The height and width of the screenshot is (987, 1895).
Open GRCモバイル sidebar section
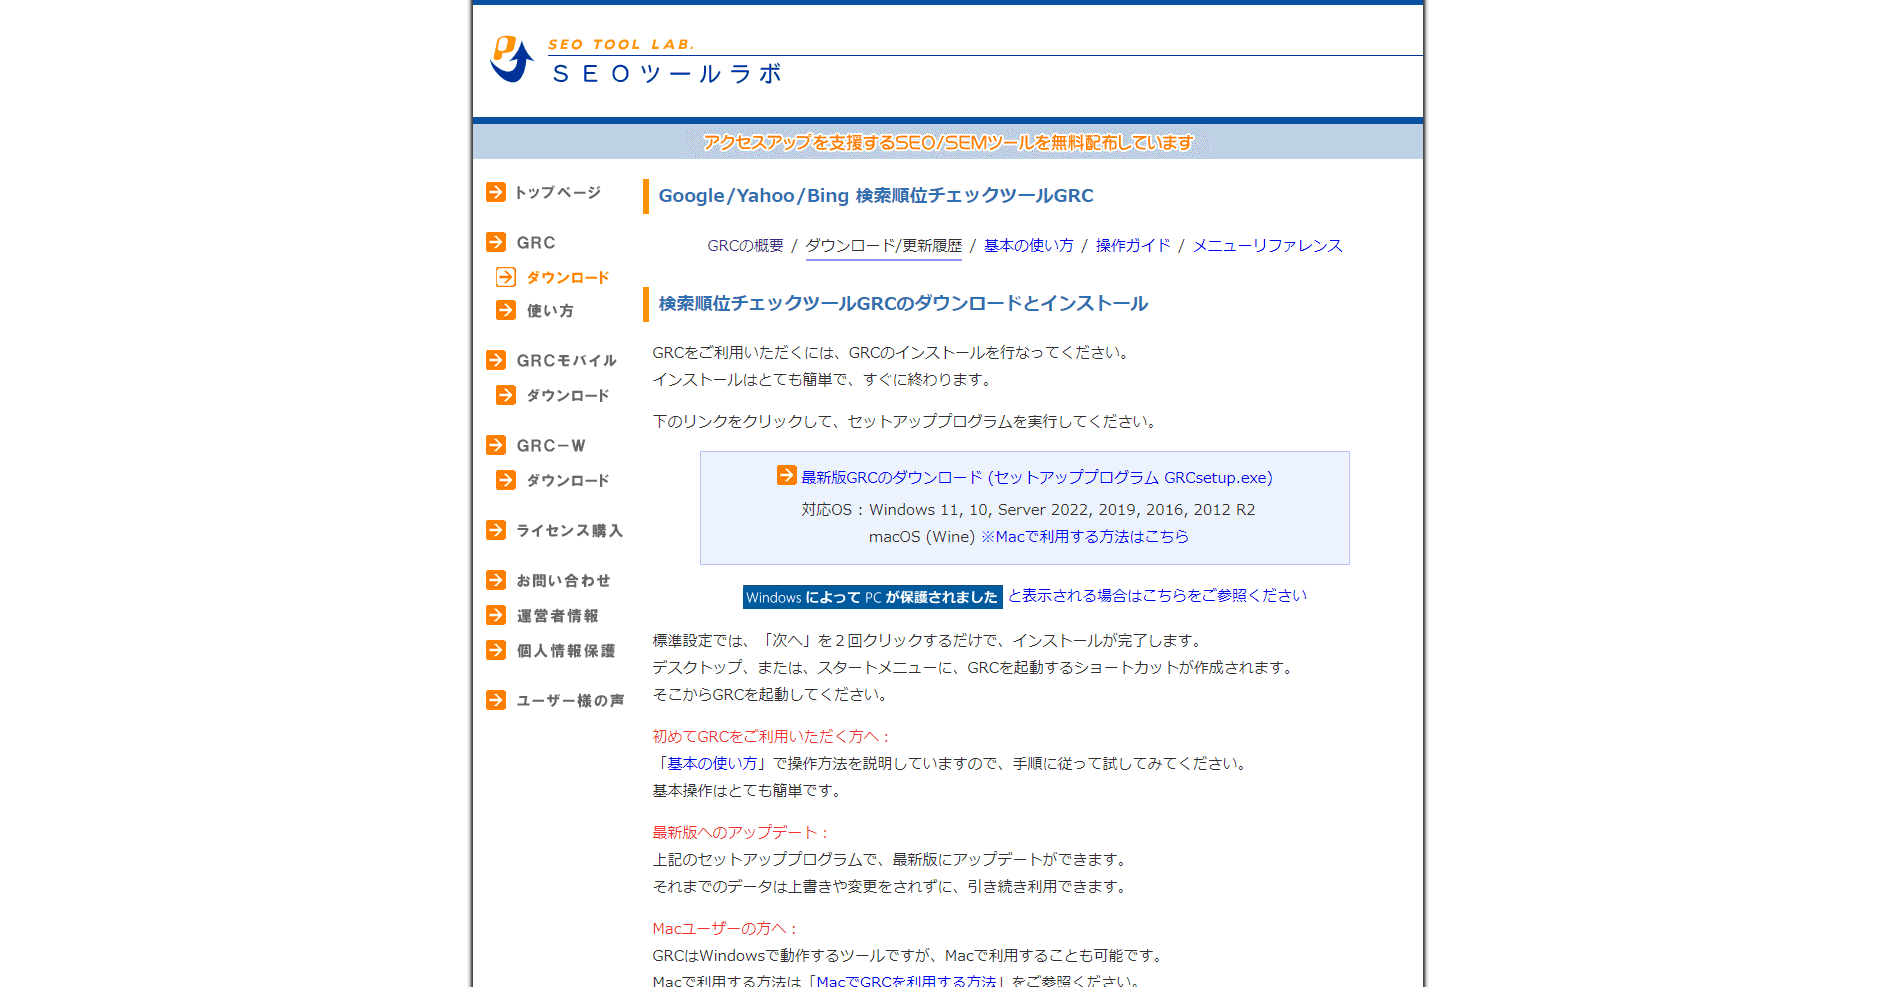pyautogui.click(x=567, y=361)
